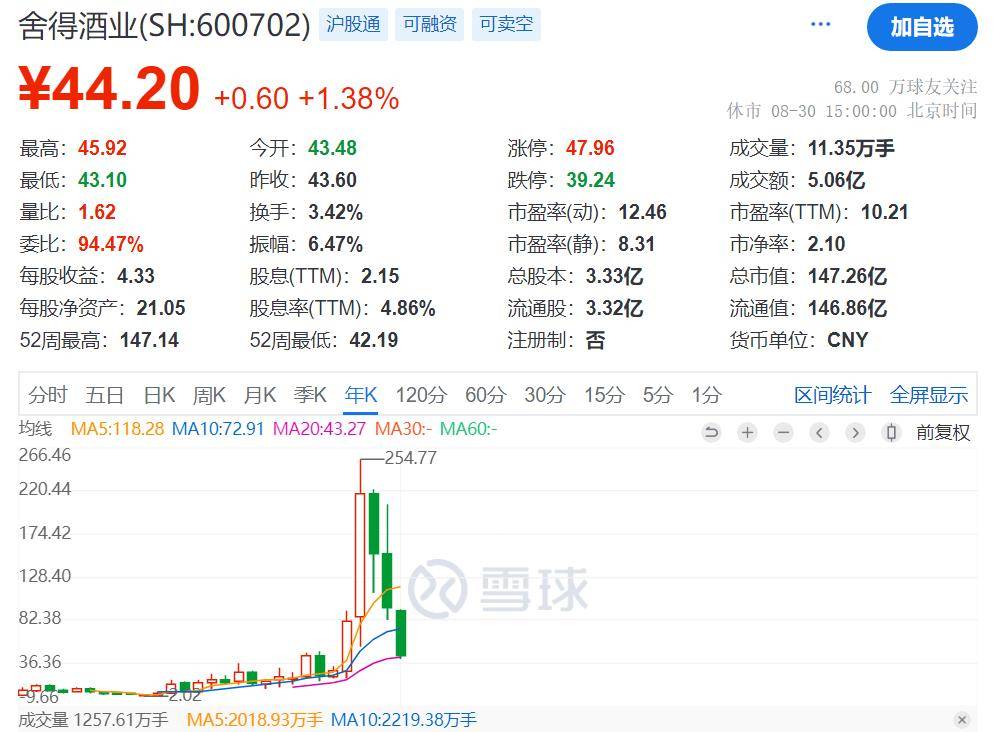The image size is (993, 732).
Task: Click the 沪股通 tag
Action: click(353, 24)
